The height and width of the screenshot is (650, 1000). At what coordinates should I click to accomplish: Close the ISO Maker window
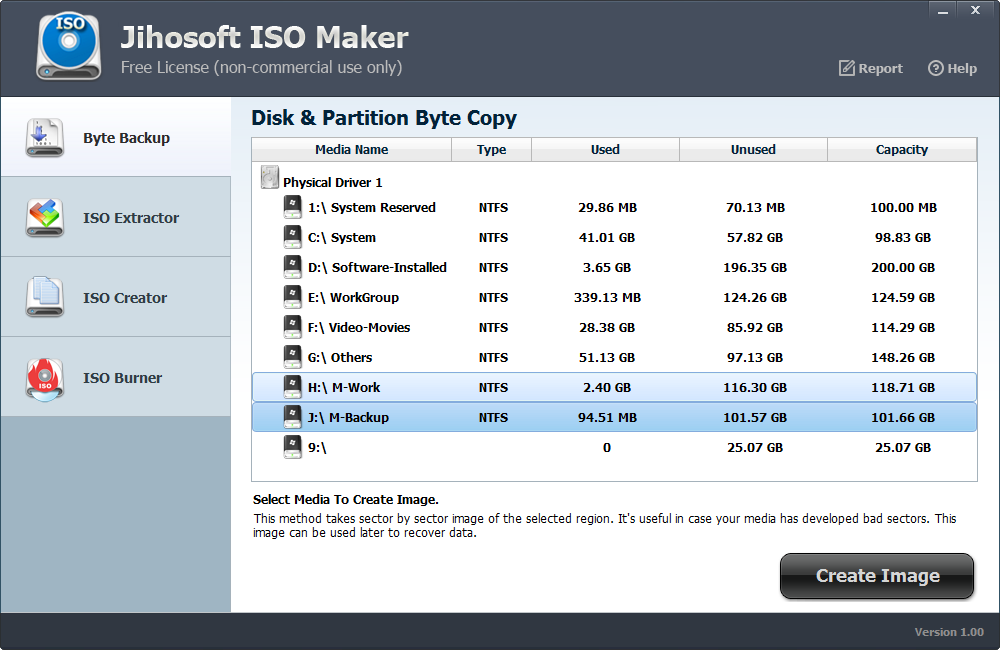(x=975, y=10)
